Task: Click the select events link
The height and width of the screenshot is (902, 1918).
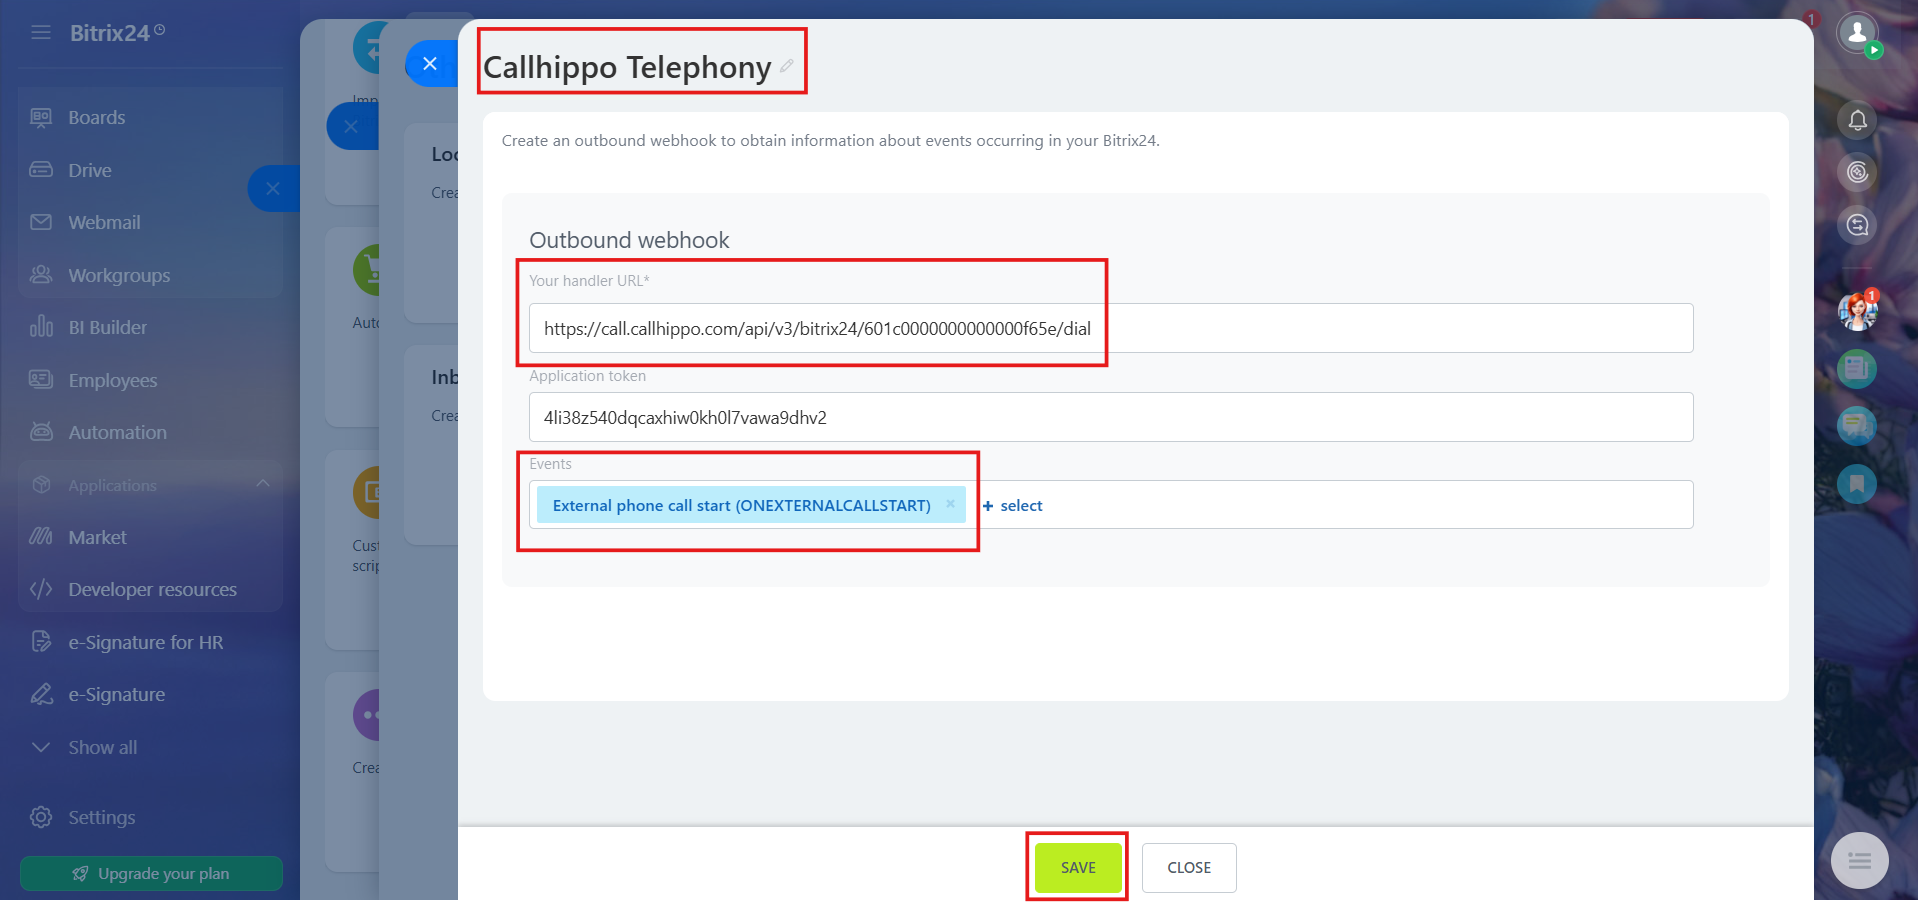Action: [x=1013, y=506]
